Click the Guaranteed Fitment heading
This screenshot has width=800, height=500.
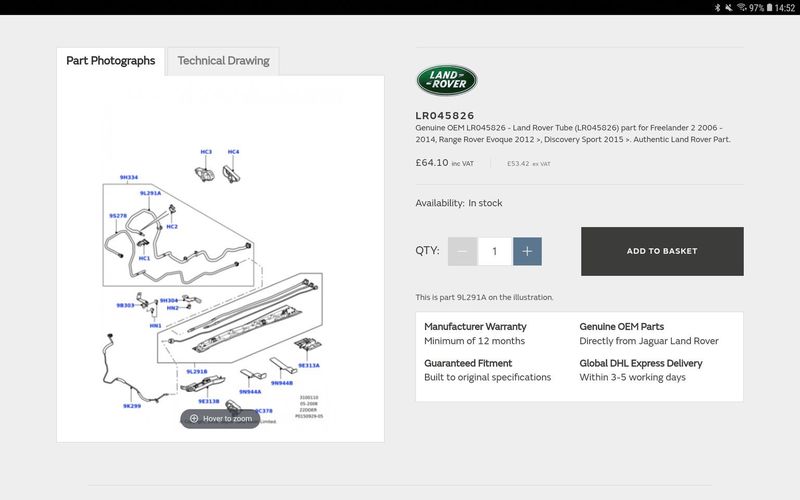(468, 363)
